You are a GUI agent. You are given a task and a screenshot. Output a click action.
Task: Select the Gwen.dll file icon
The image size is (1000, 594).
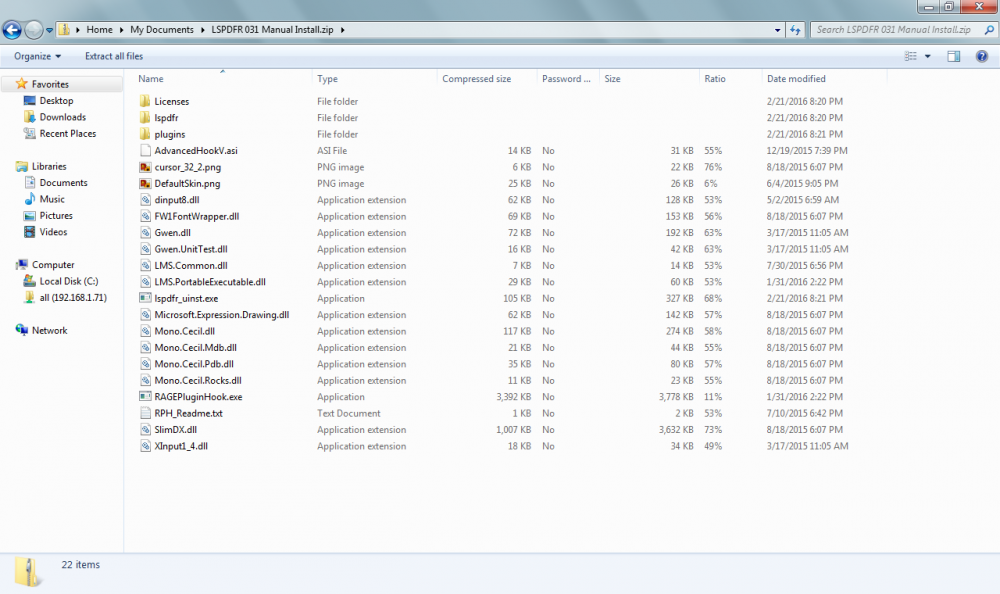[145, 233]
